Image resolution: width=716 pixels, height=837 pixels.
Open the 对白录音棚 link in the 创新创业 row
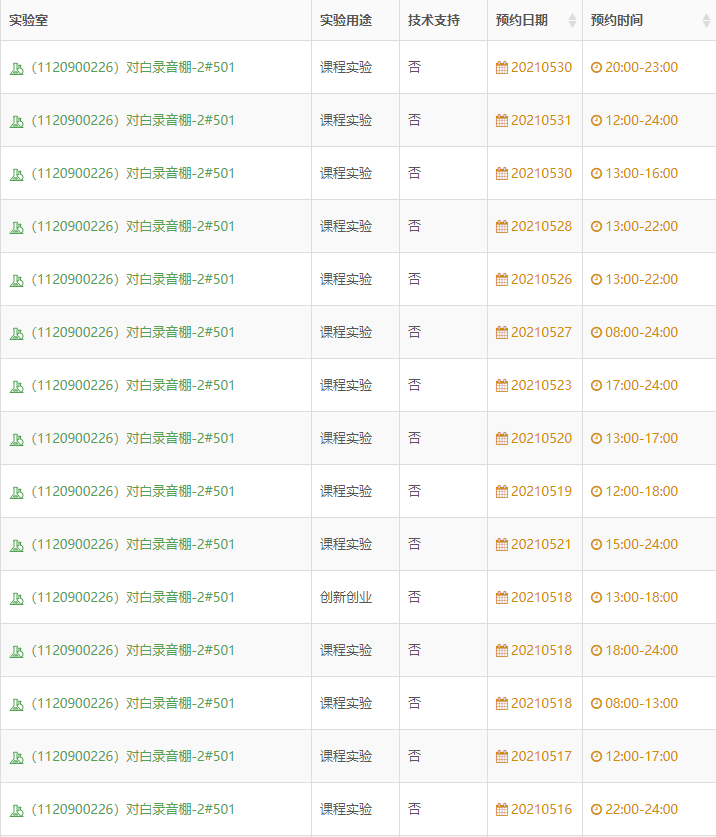[x=133, y=597]
